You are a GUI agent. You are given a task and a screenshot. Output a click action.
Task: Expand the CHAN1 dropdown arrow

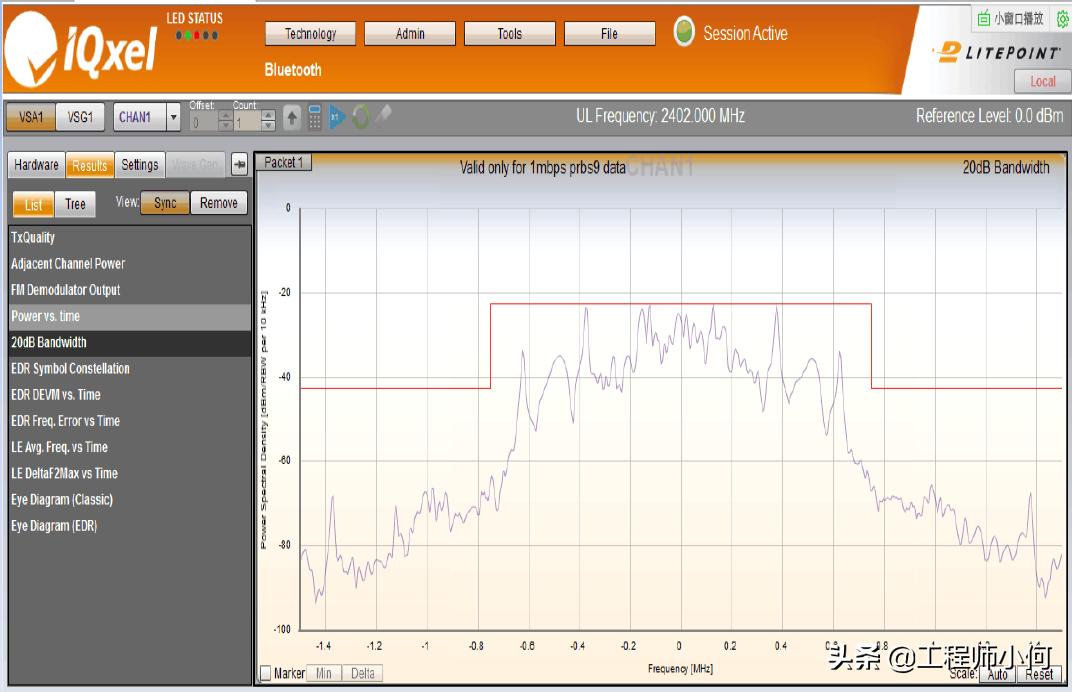[174, 118]
